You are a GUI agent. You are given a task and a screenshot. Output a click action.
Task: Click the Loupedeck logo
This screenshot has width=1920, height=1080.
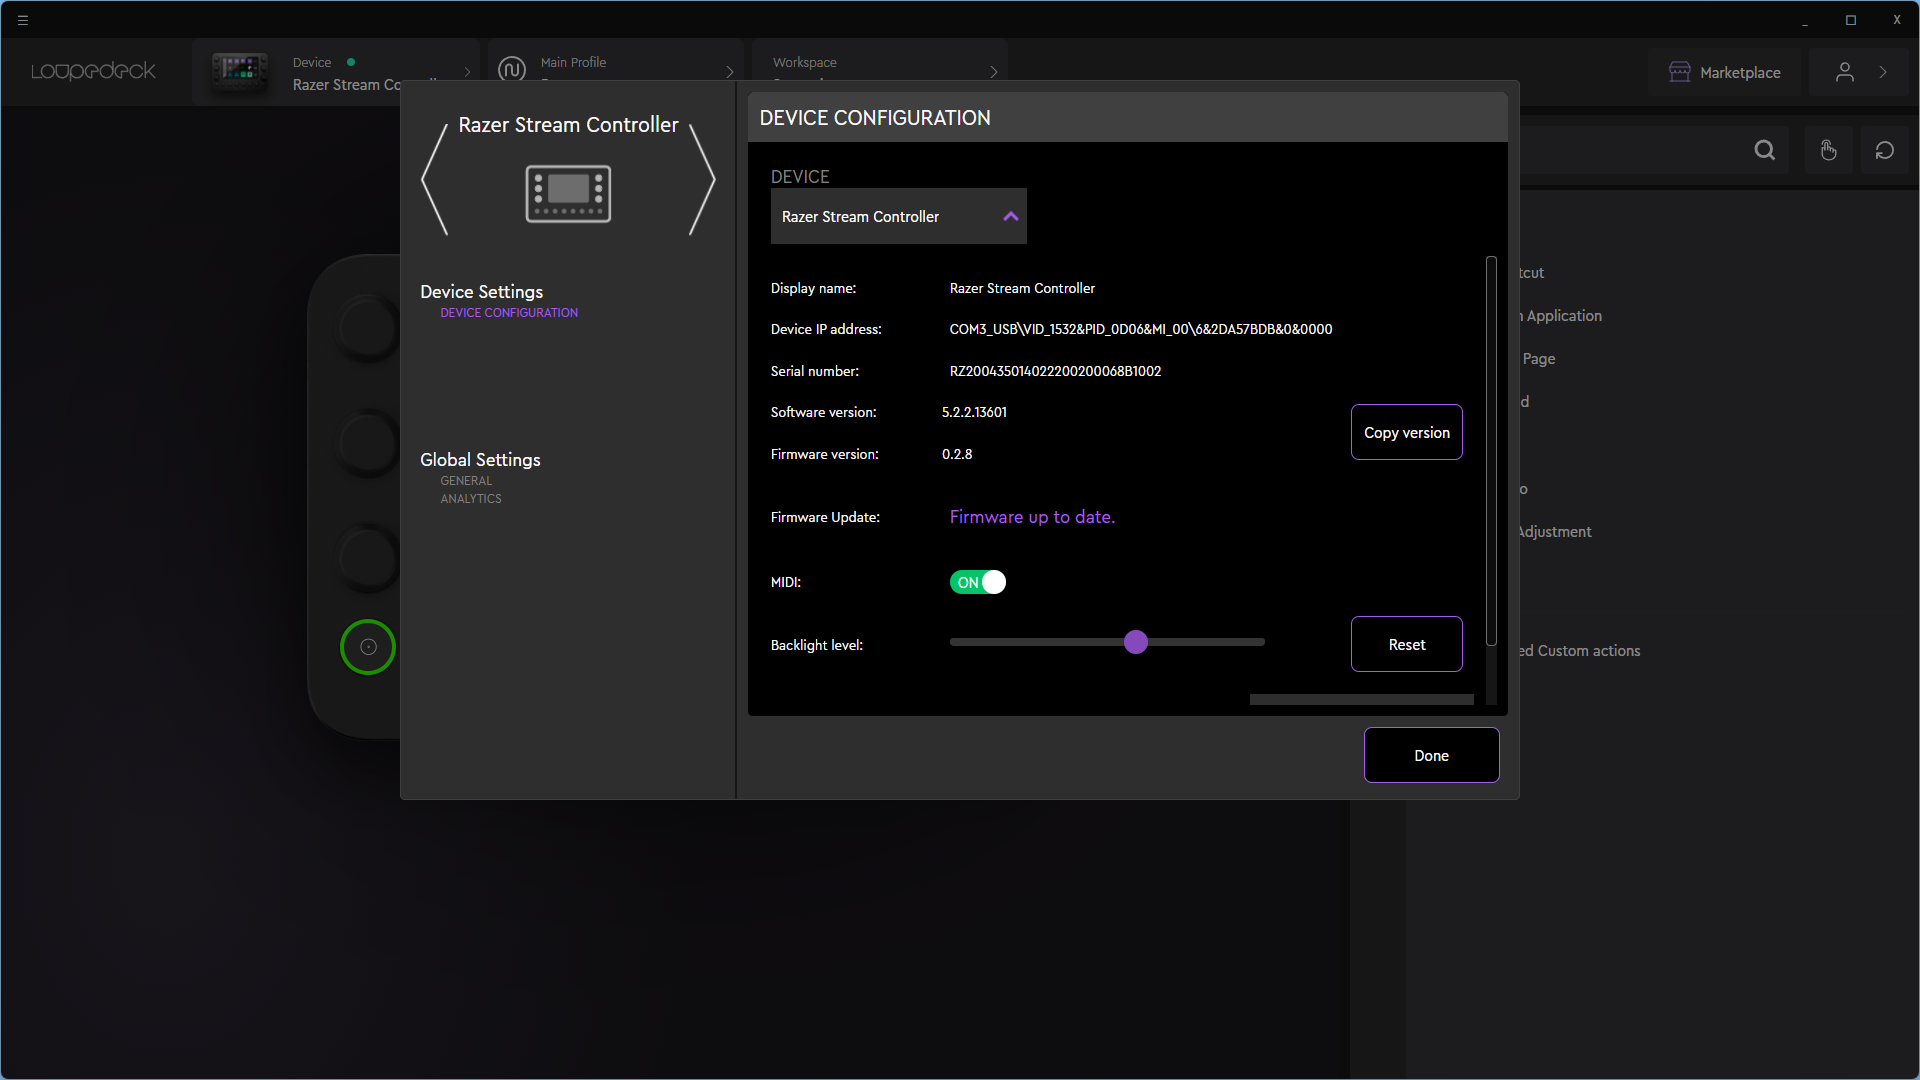(93, 71)
